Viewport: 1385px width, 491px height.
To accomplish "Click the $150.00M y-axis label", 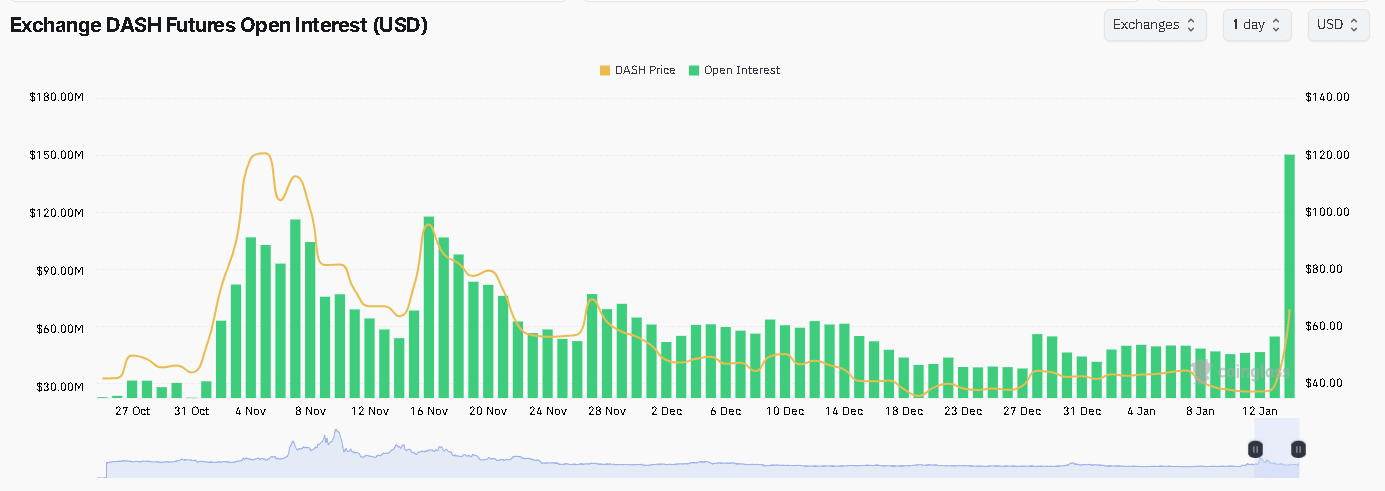I will click(x=55, y=155).
